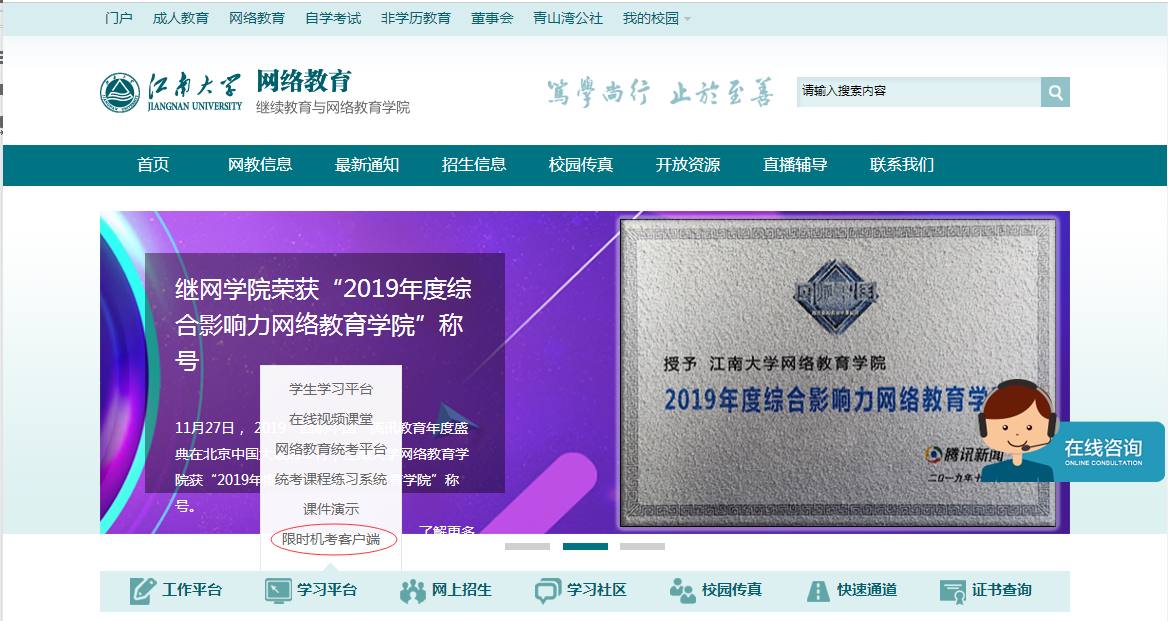Click the search magnifier icon
1168x621 pixels.
click(x=1055, y=92)
